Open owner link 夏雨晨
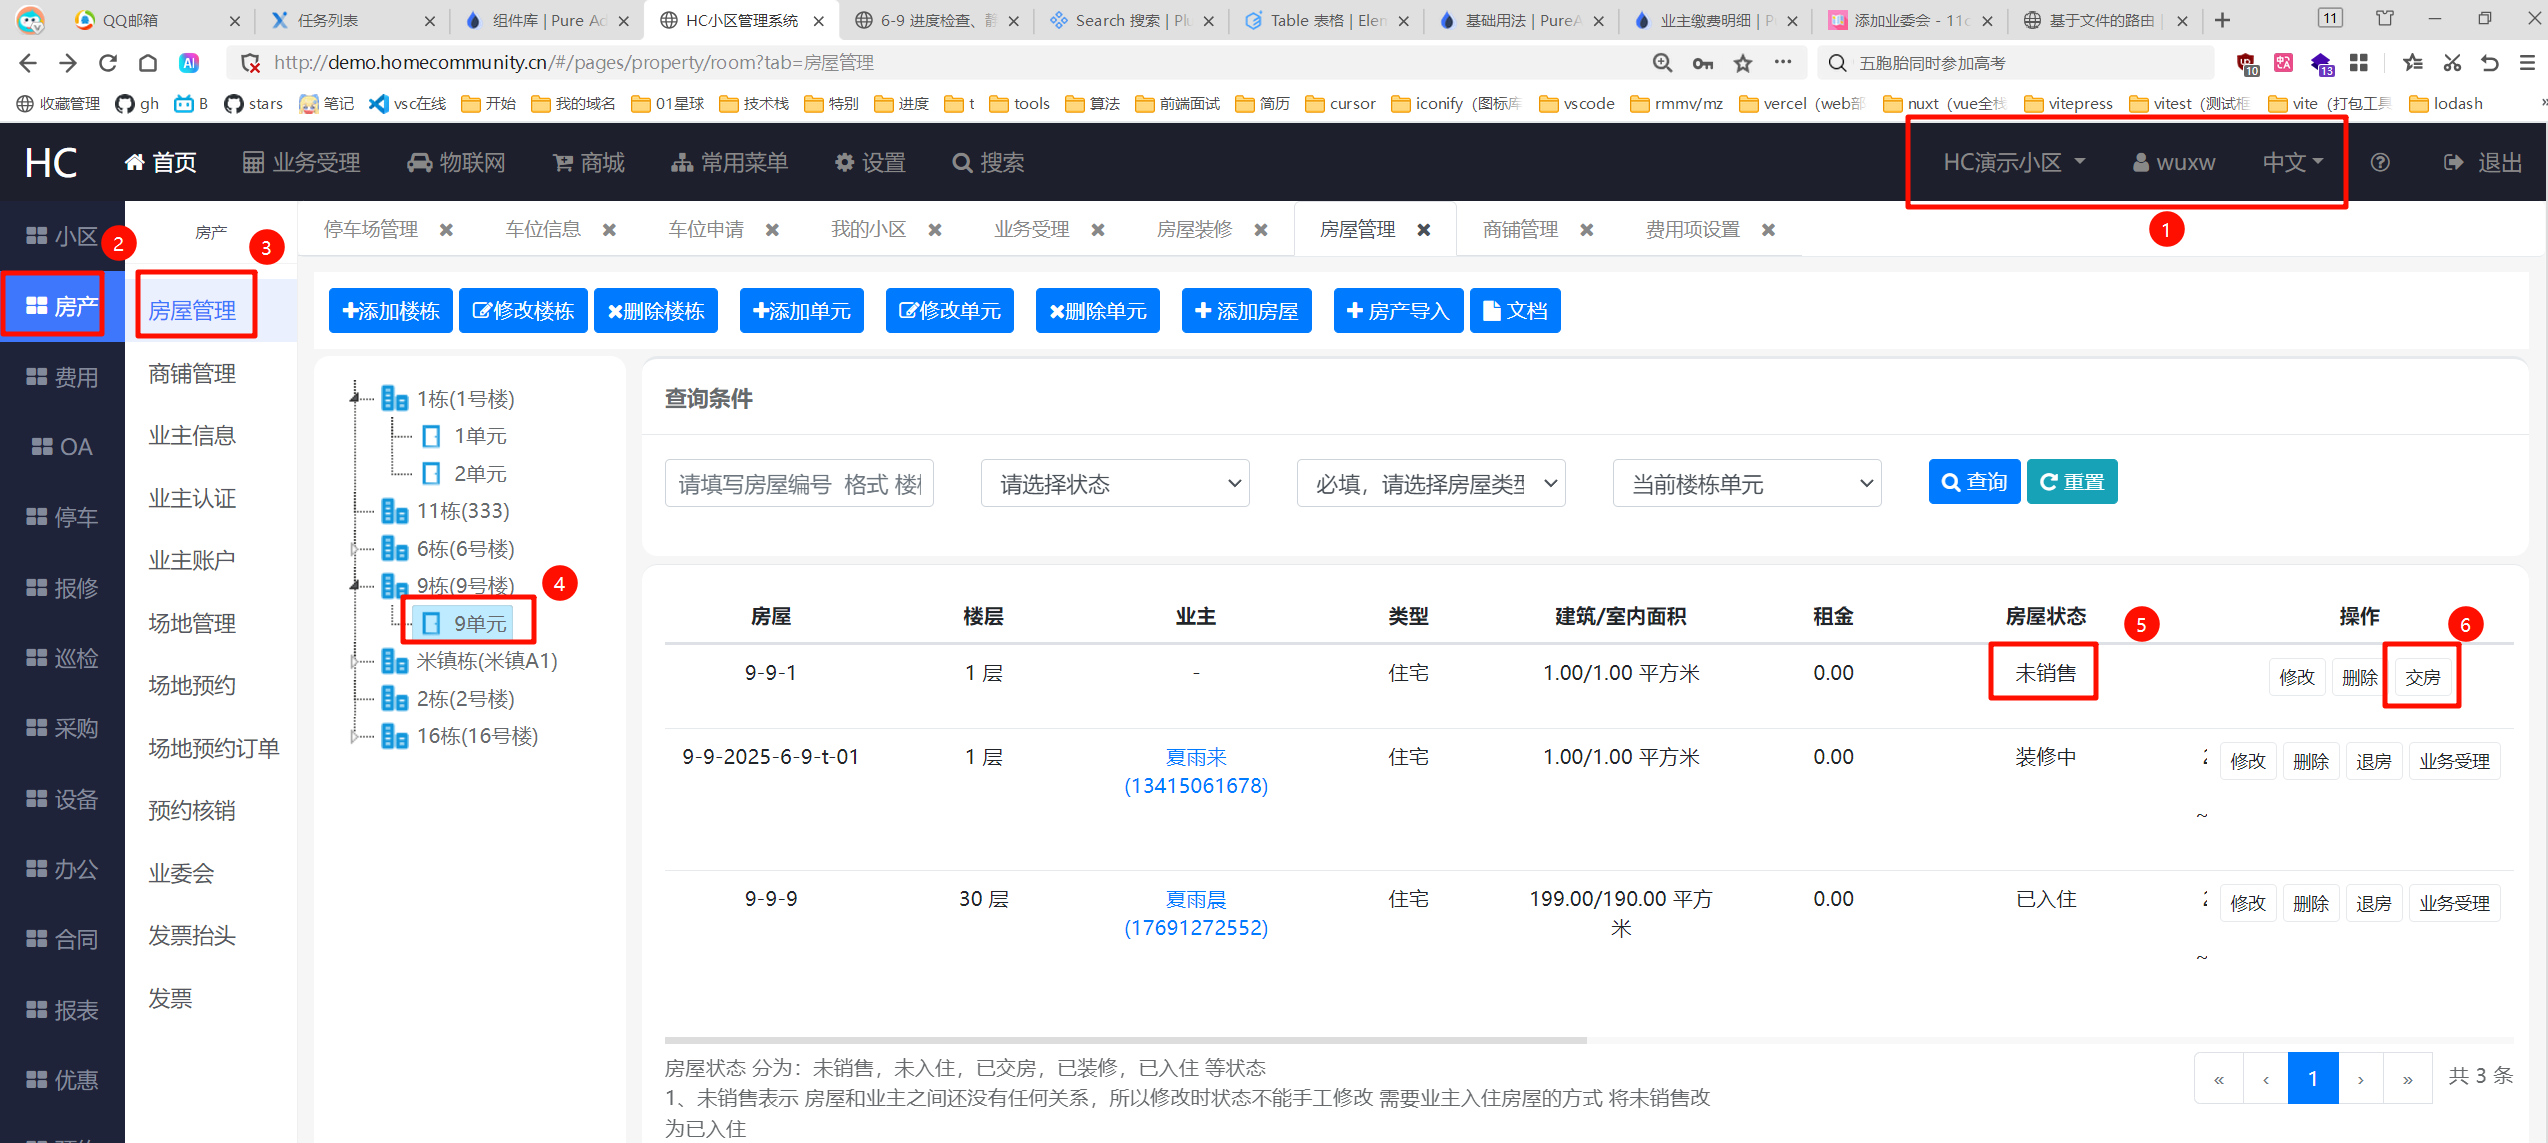This screenshot has height=1143, width=2548. coord(1196,913)
